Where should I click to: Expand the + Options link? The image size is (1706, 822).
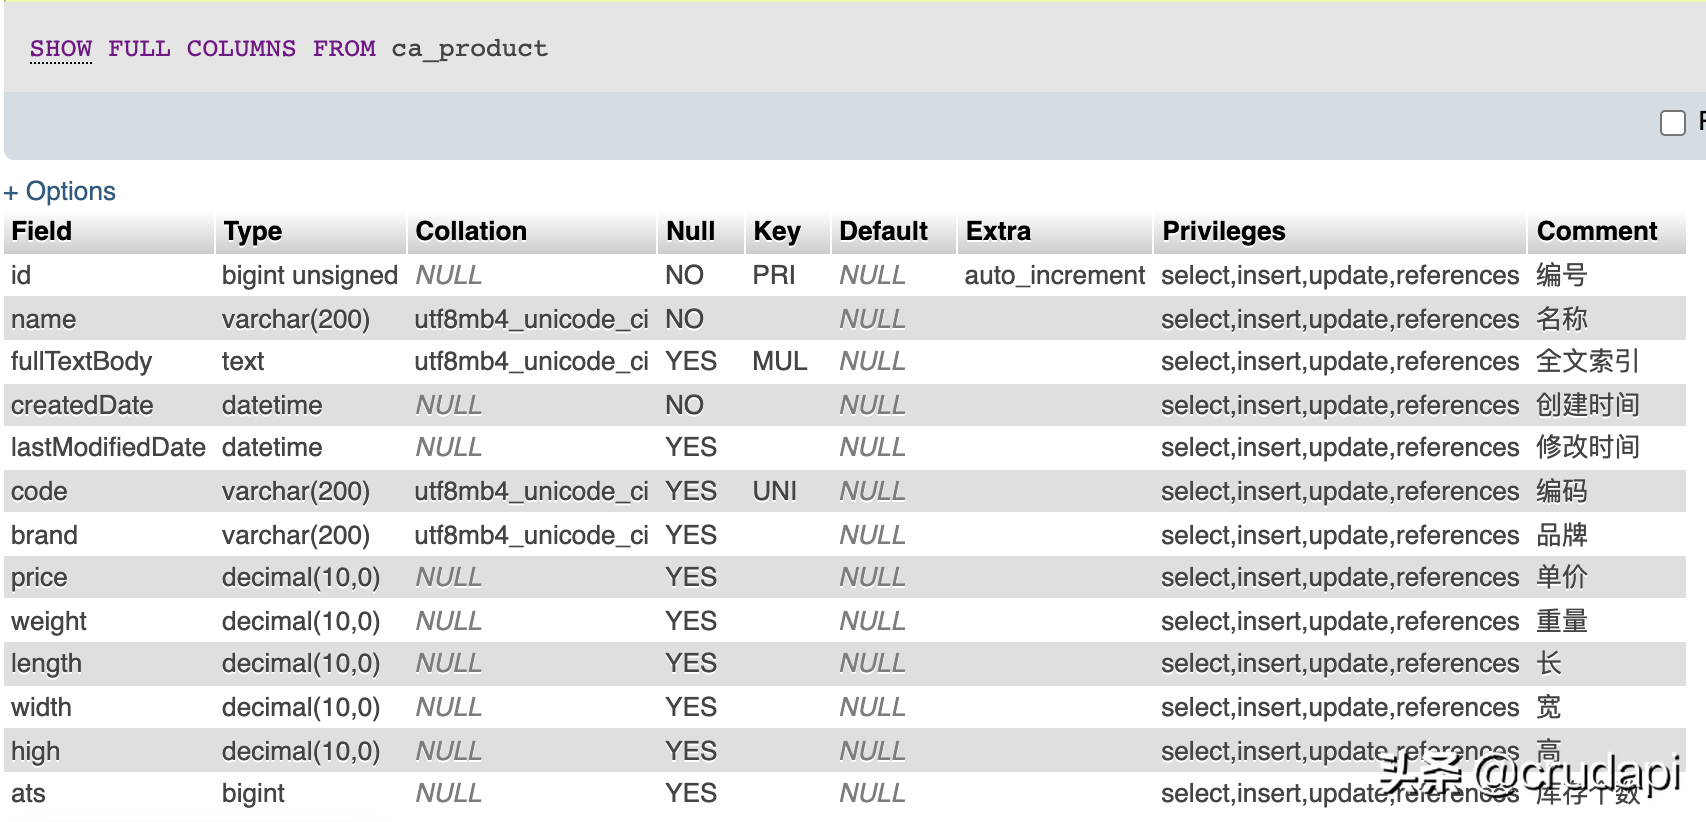click(x=60, y=191)
